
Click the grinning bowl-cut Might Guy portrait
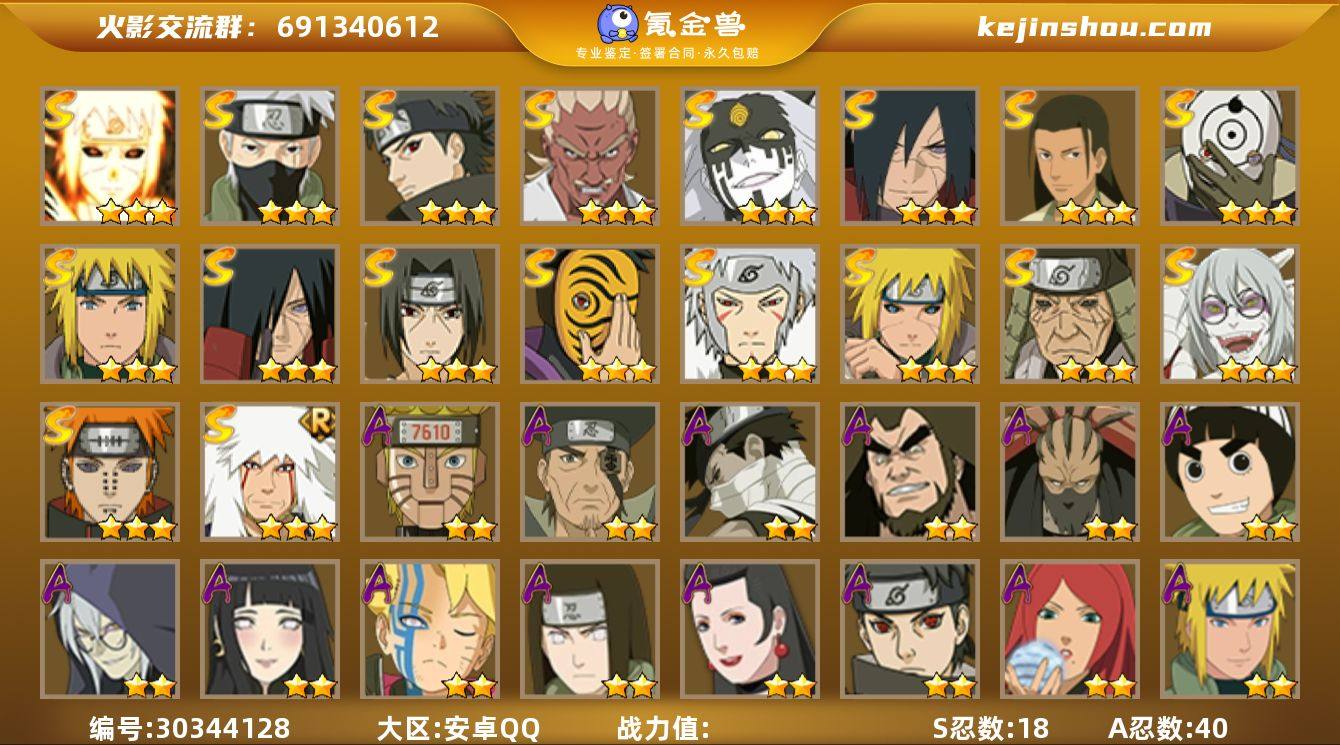[1229, 472]
